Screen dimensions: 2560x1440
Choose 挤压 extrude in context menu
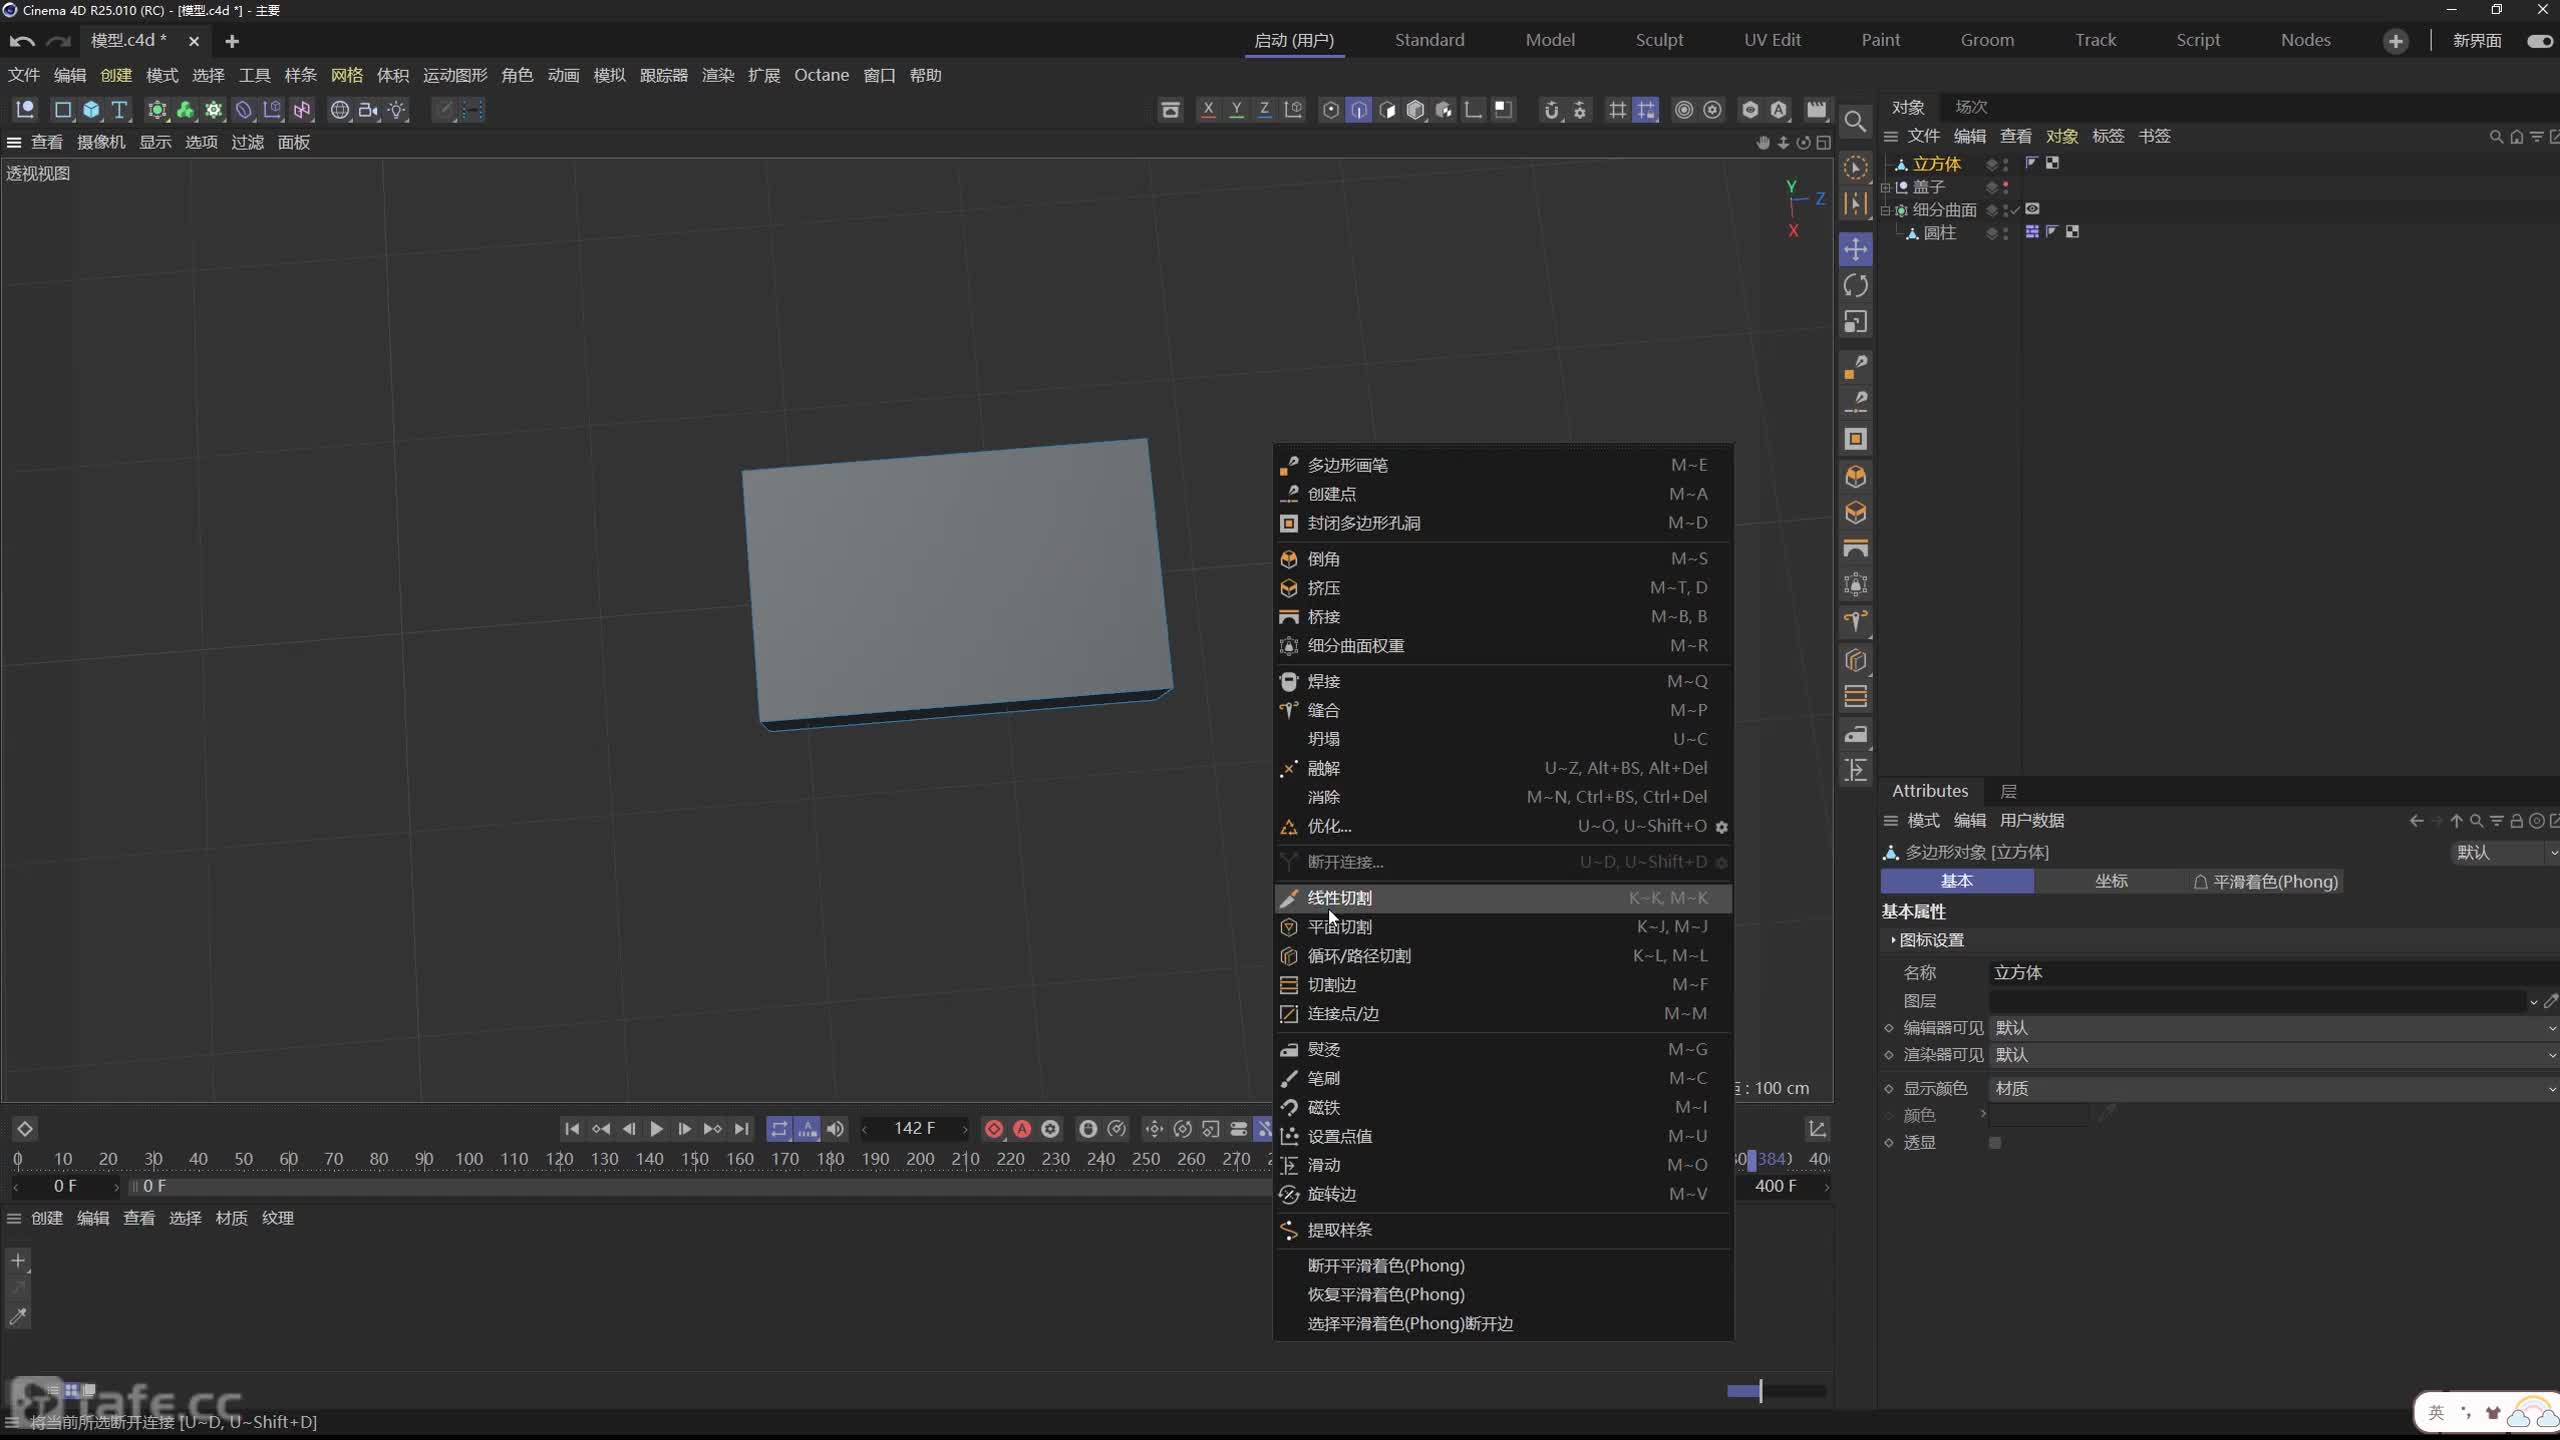pos(1502,588)
